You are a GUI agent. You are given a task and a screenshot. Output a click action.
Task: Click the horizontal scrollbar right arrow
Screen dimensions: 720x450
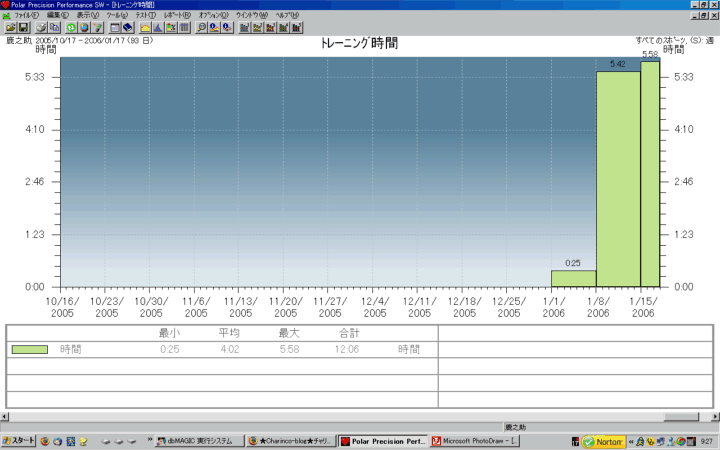711,414
